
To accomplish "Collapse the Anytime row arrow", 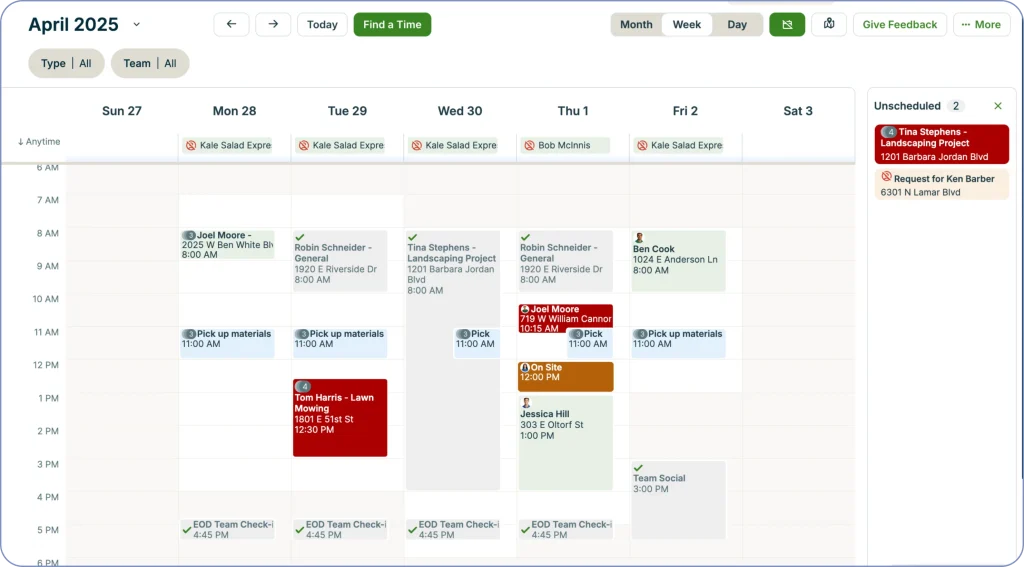I will [x=20, y=142].
